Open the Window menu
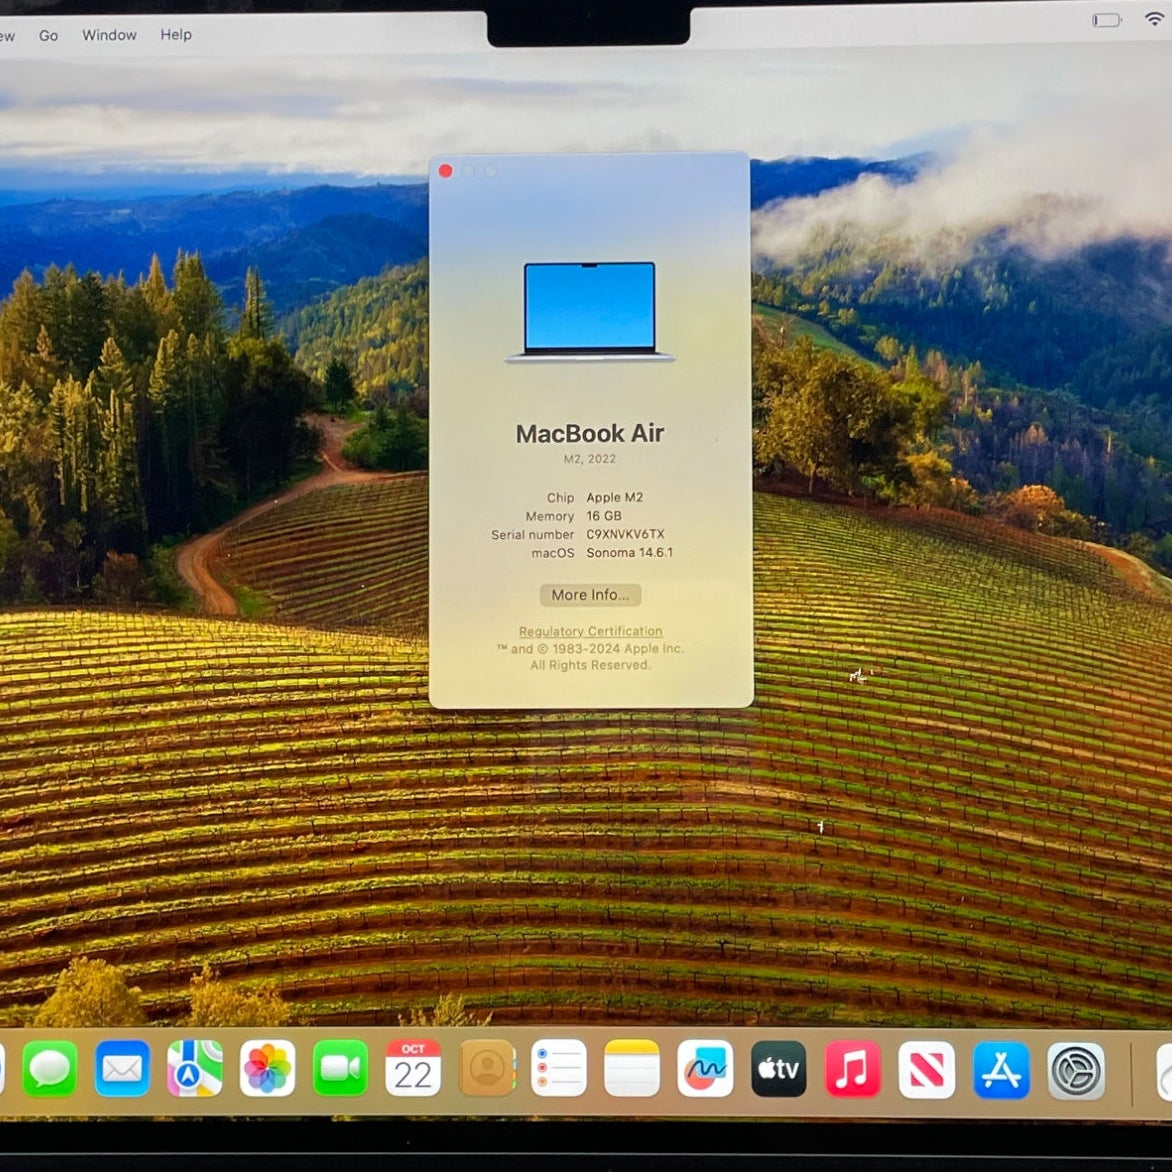This screenshot has height=1172, width=1172. pyautogui.click(x=109, y=35)
